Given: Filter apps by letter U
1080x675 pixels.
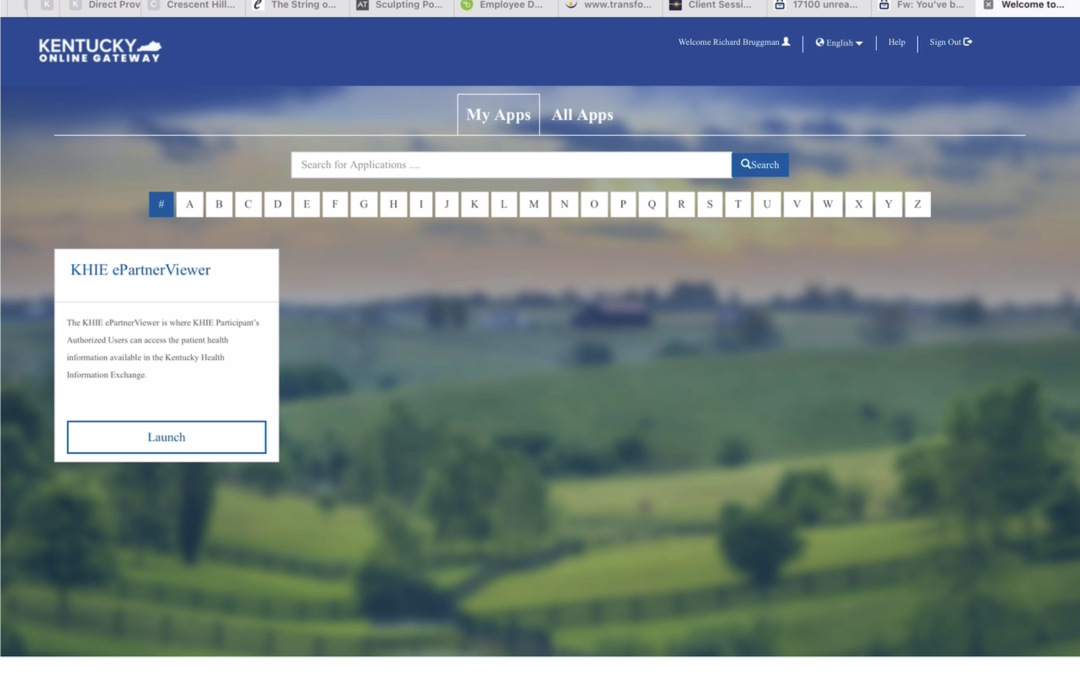Looking at the screenshot, I should click(x=767, y=204).
